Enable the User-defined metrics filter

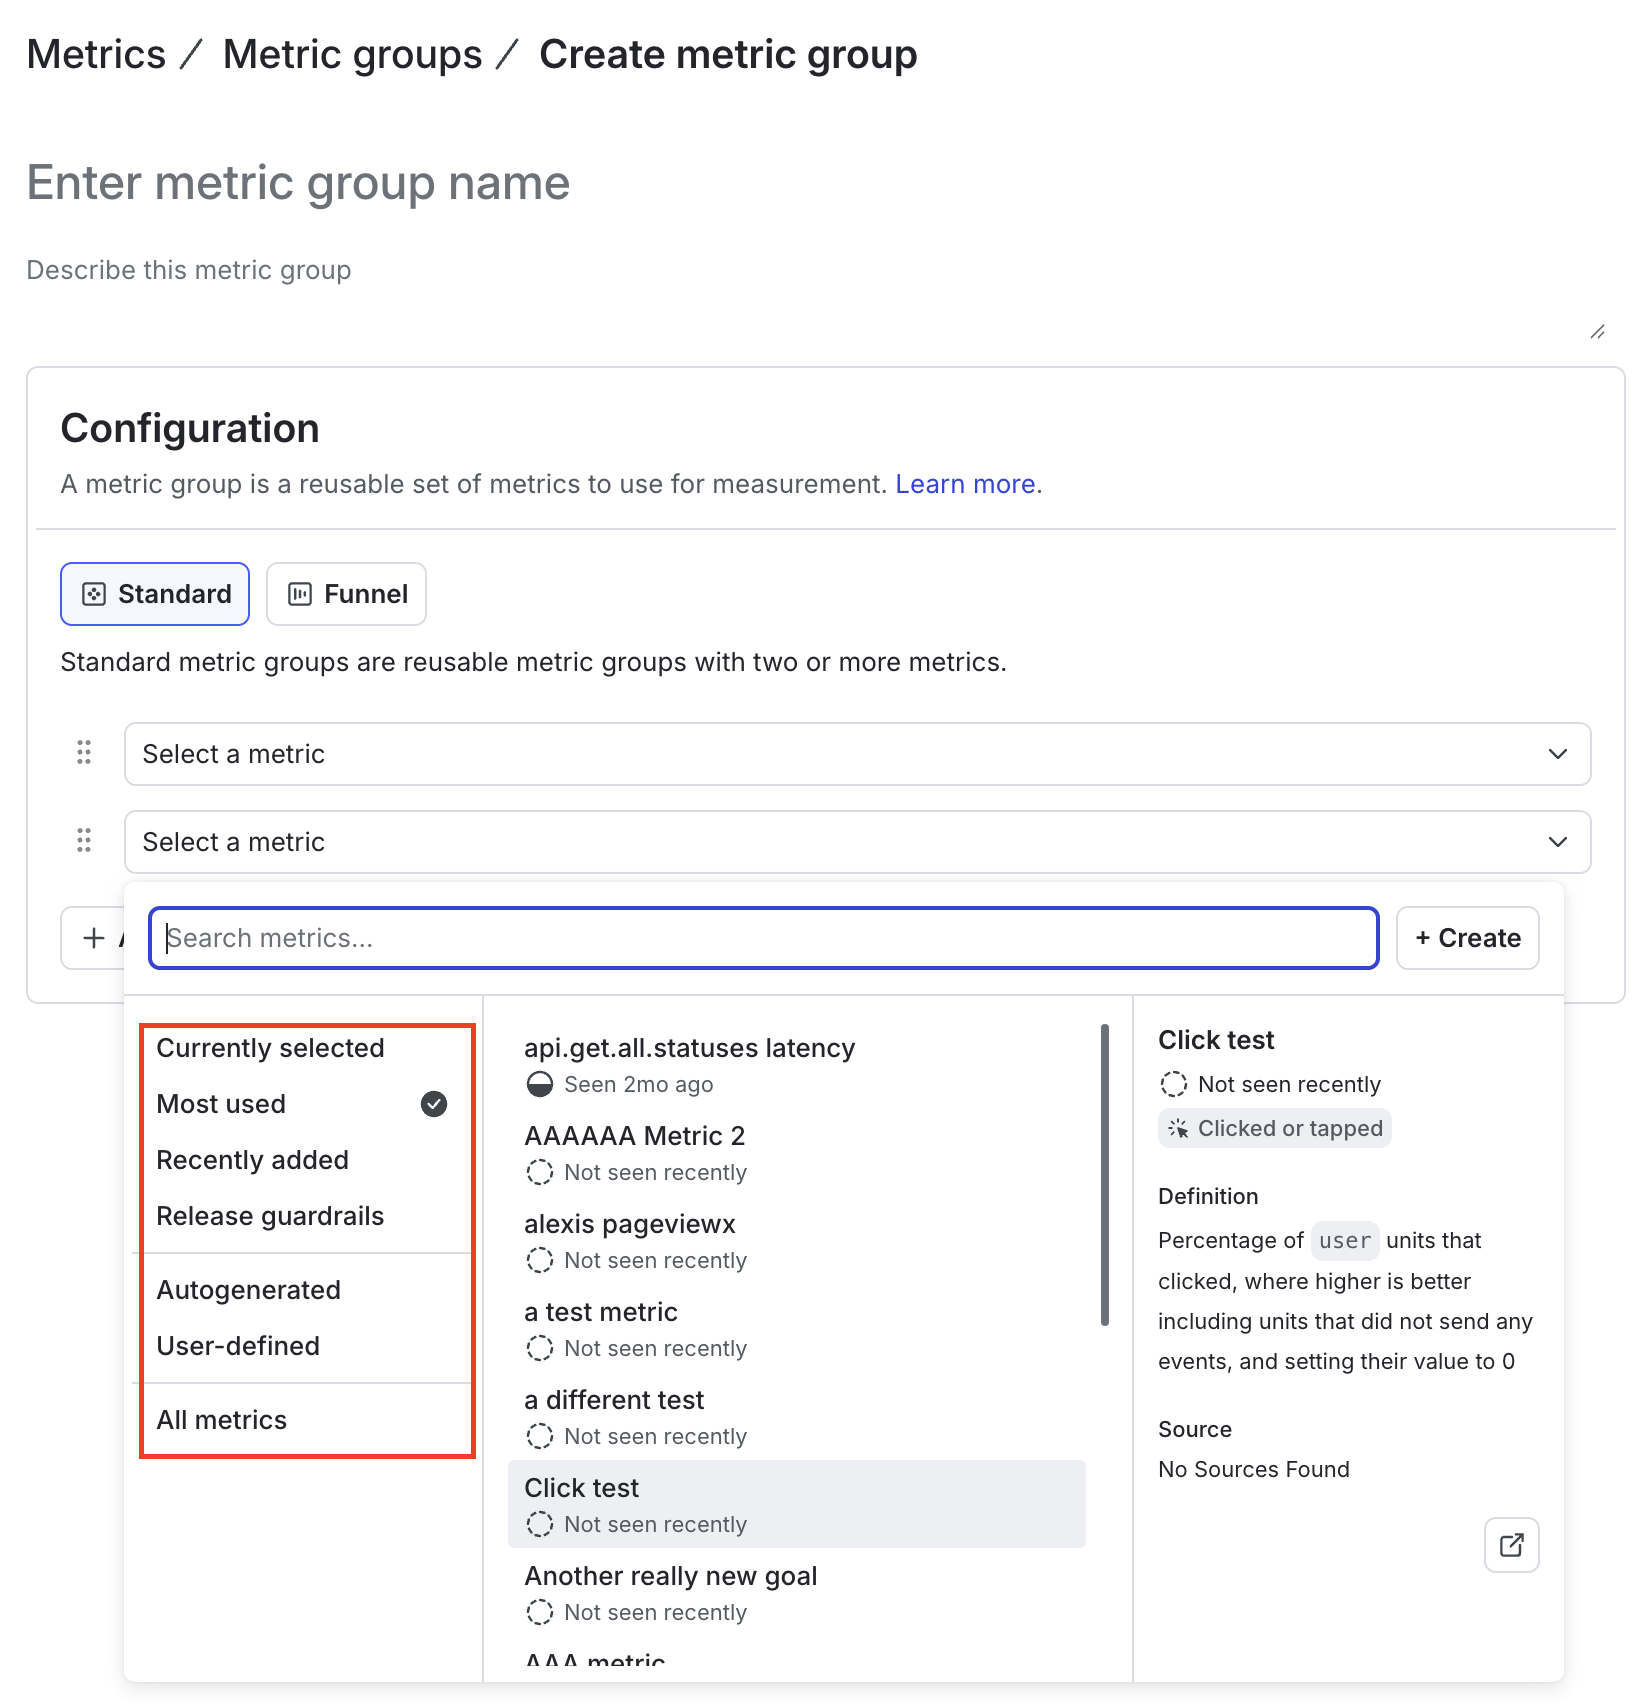237,1345
